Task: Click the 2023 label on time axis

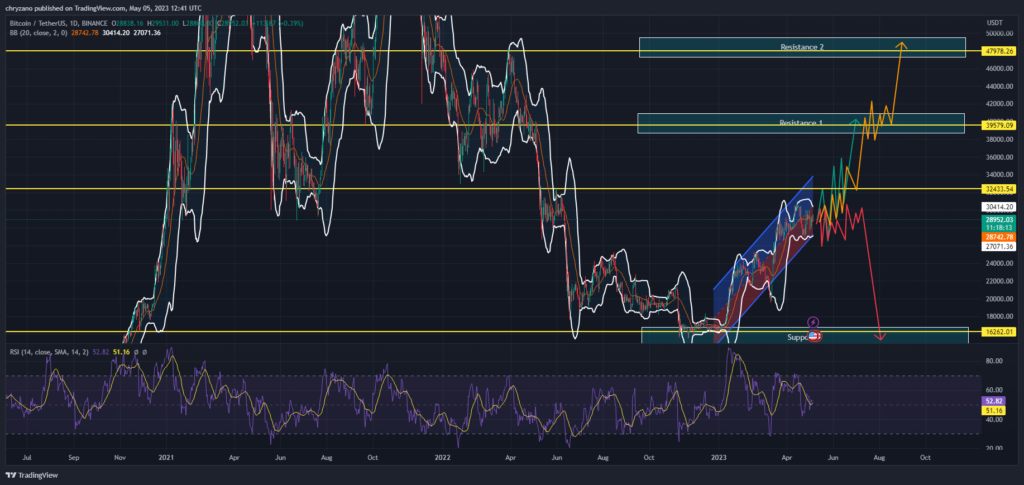Action: coord(718,459)
